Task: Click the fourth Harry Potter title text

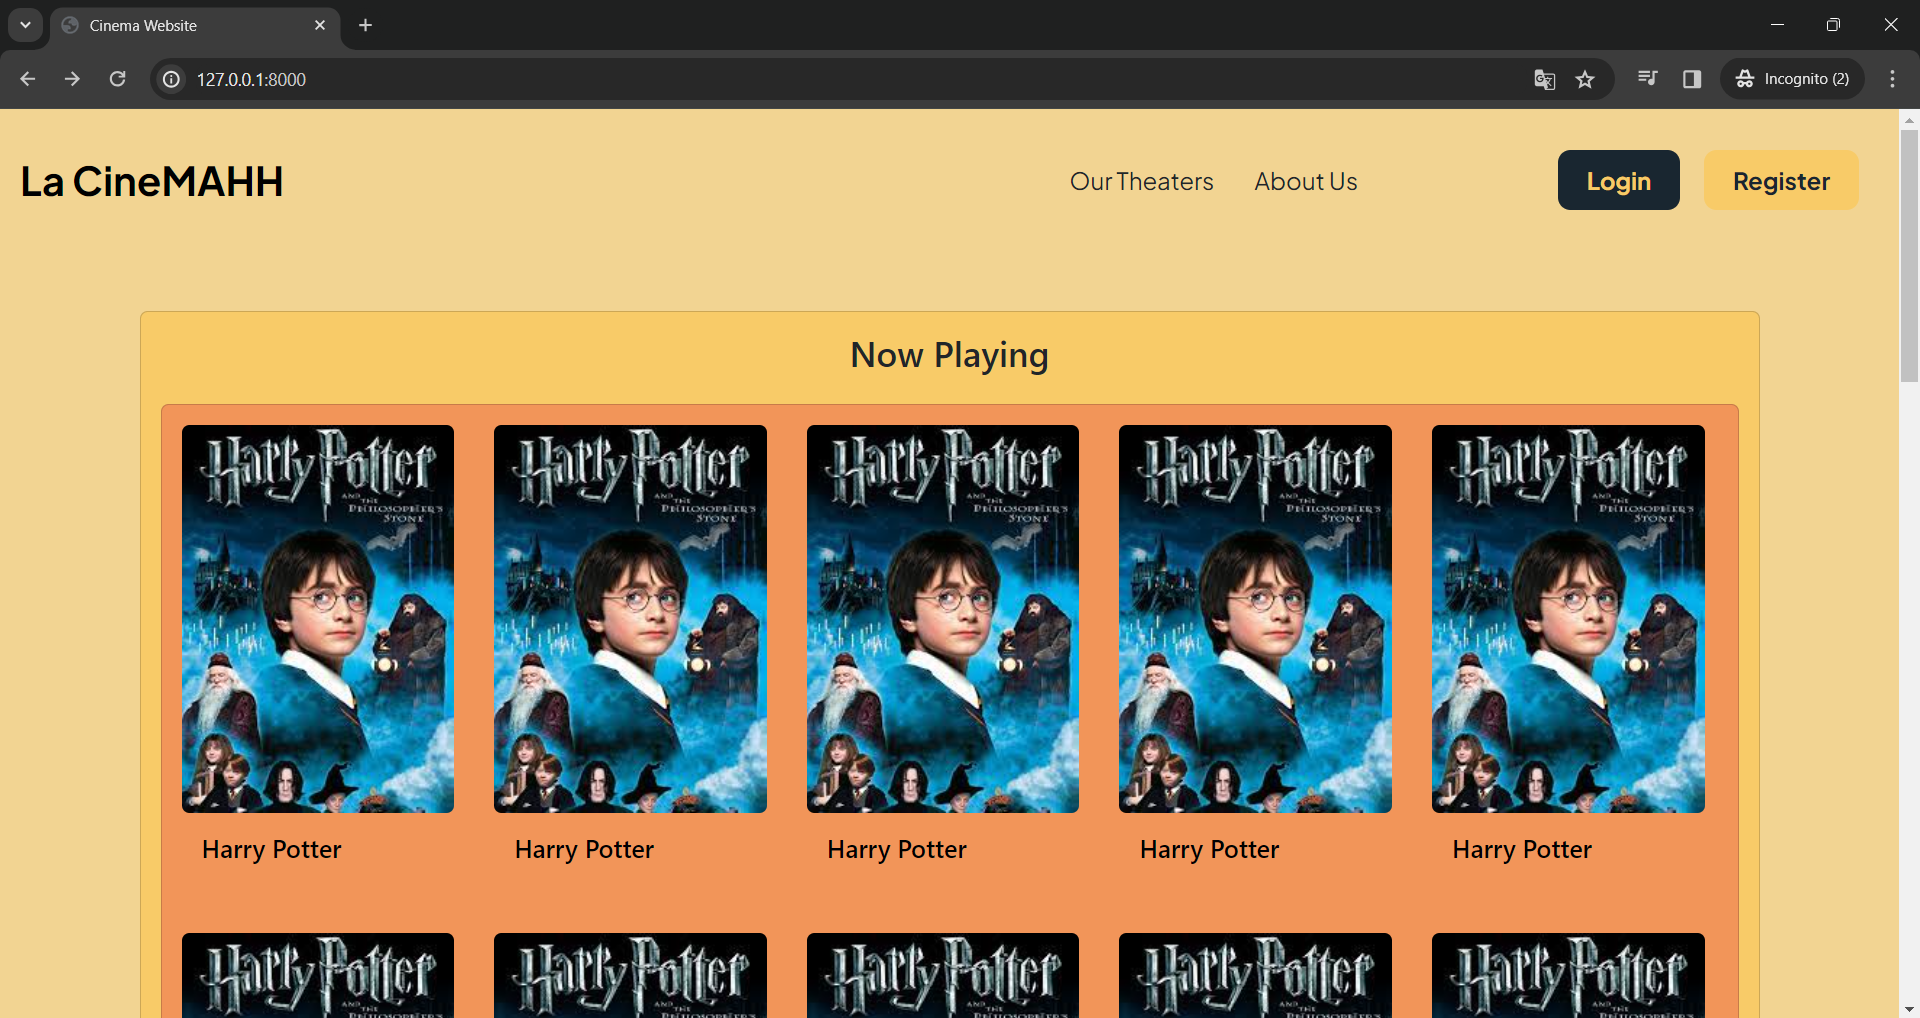Action: click(1209, 850)
